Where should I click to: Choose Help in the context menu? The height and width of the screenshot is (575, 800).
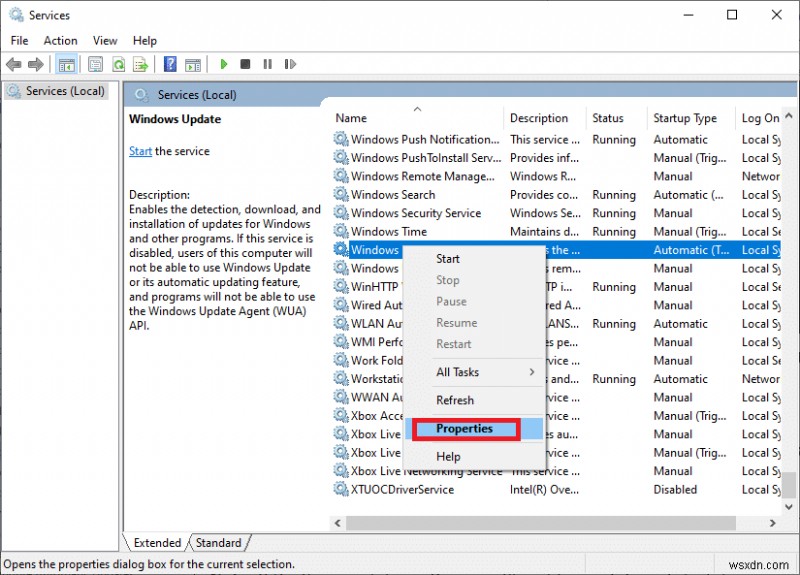coord(473,457)
